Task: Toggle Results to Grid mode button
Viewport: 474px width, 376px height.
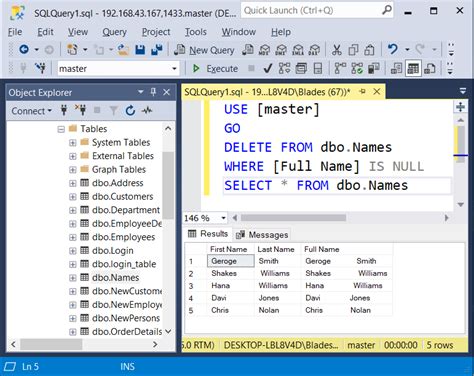Action: tap(413, 69)
